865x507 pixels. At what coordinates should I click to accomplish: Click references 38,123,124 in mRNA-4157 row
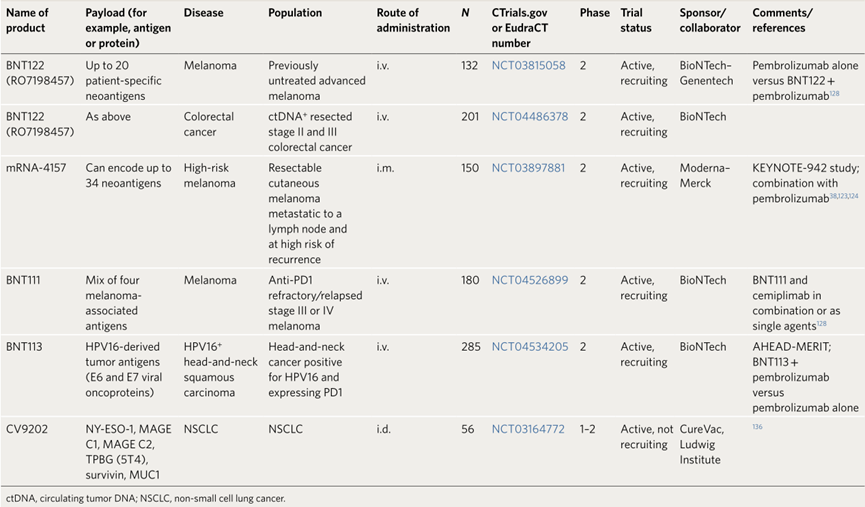click(x=844, y=196)
